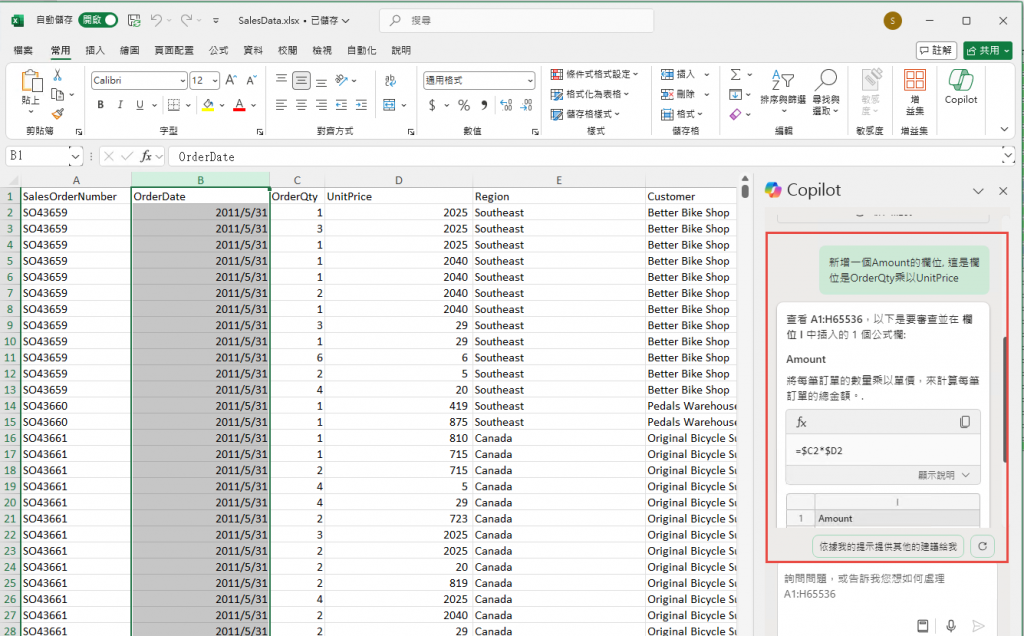Screen dimensions: 1024x636
Task: Switch to the Formulas tab
Action: click(x=218, y=50)
